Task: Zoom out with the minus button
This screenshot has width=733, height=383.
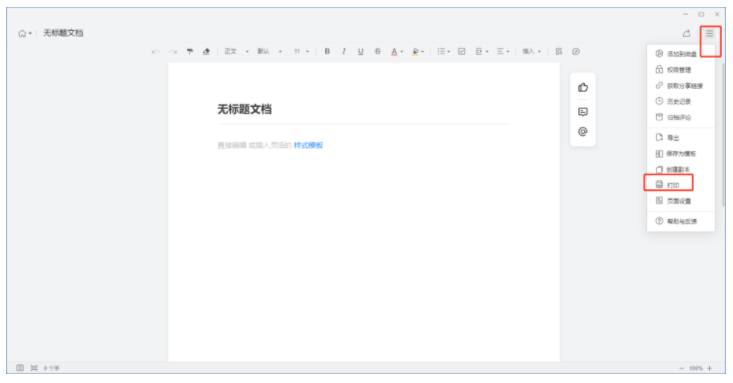Action: click(x=682, y=369)
